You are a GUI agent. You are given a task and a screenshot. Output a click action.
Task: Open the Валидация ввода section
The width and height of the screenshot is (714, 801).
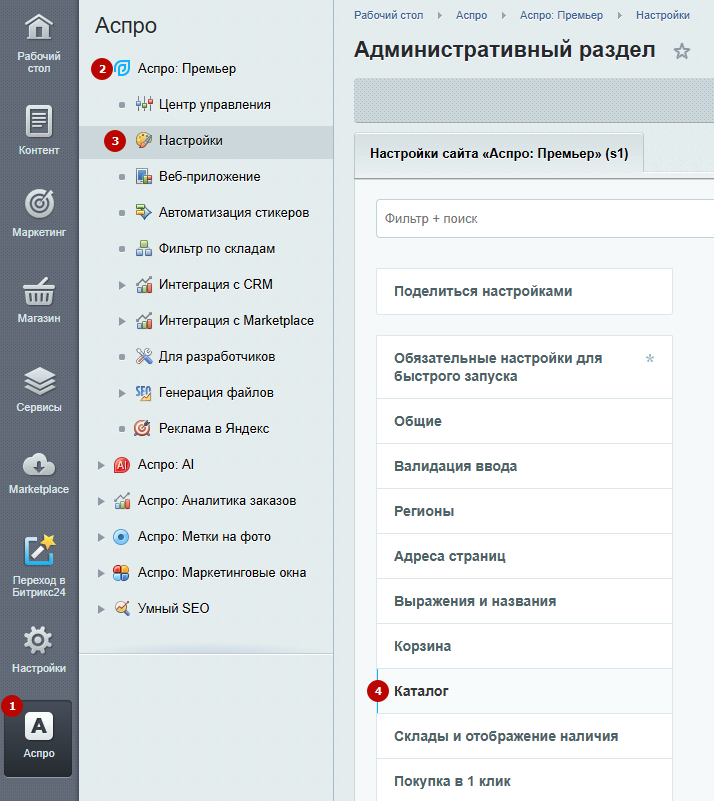[524, 466]
